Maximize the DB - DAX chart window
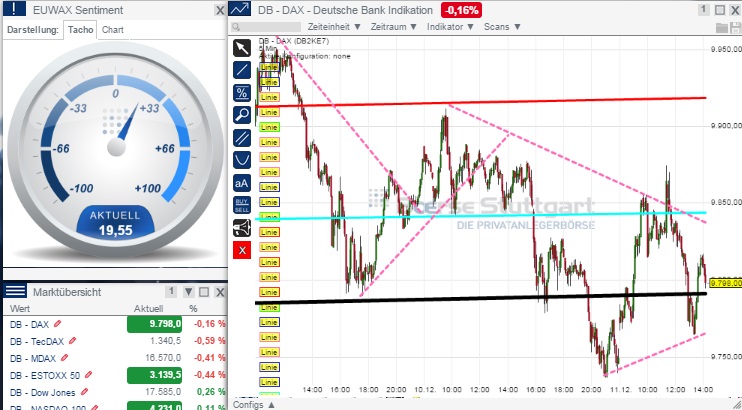This screenshot has width=742, height=410. (719, 10)
